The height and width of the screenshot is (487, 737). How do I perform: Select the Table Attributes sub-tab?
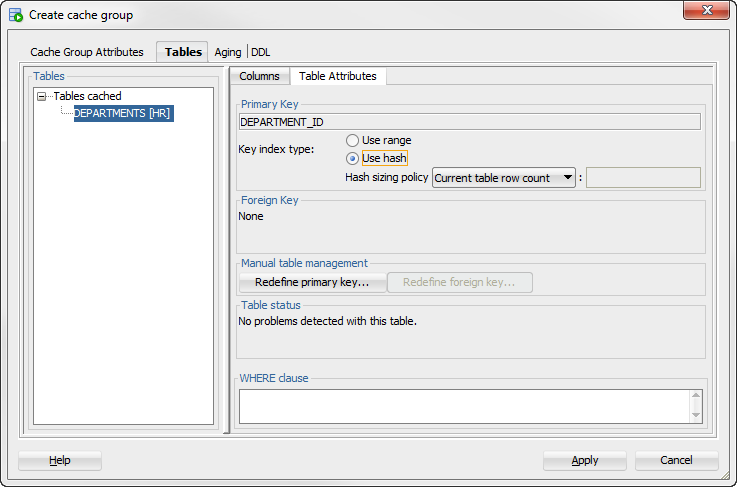pyautogui.click(x=338, y=76)
